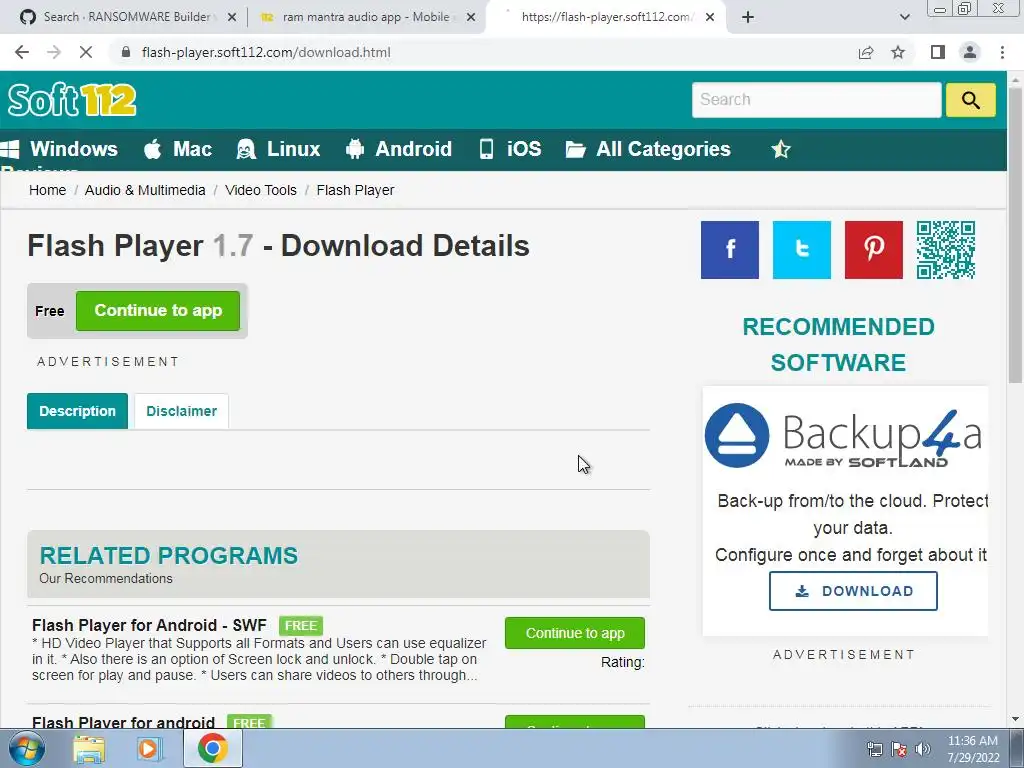Open All Categories in navbar
Screen dimensions: 1024x768
648,149
